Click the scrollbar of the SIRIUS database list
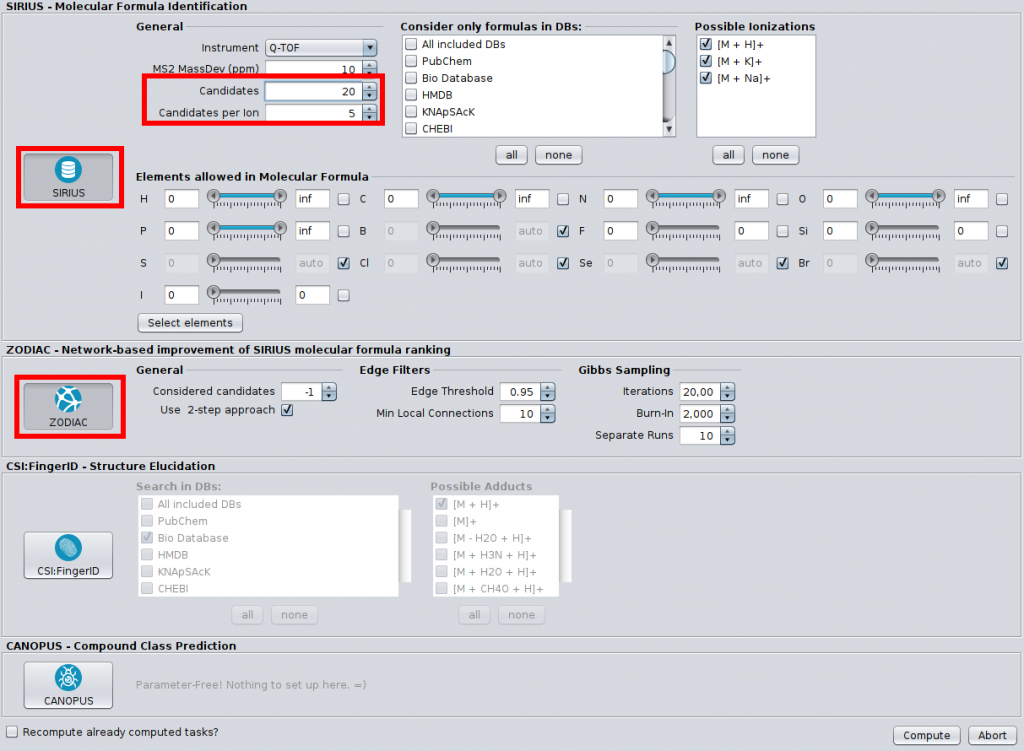This screenshot has width=1024, height=751. click(669, 86)
